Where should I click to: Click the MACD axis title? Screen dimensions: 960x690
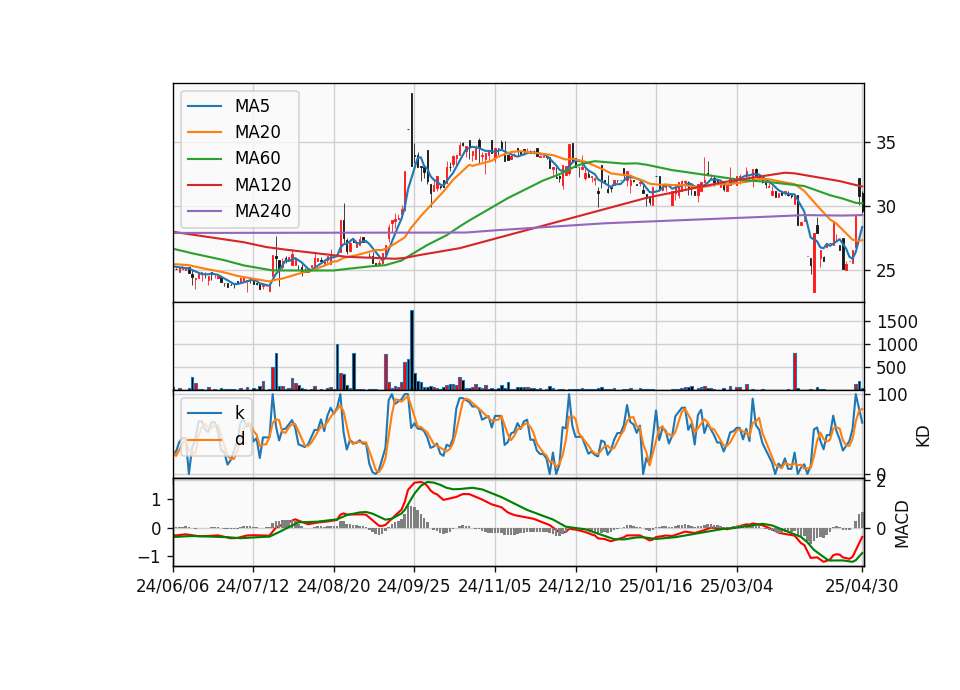(x=902, y=524)
